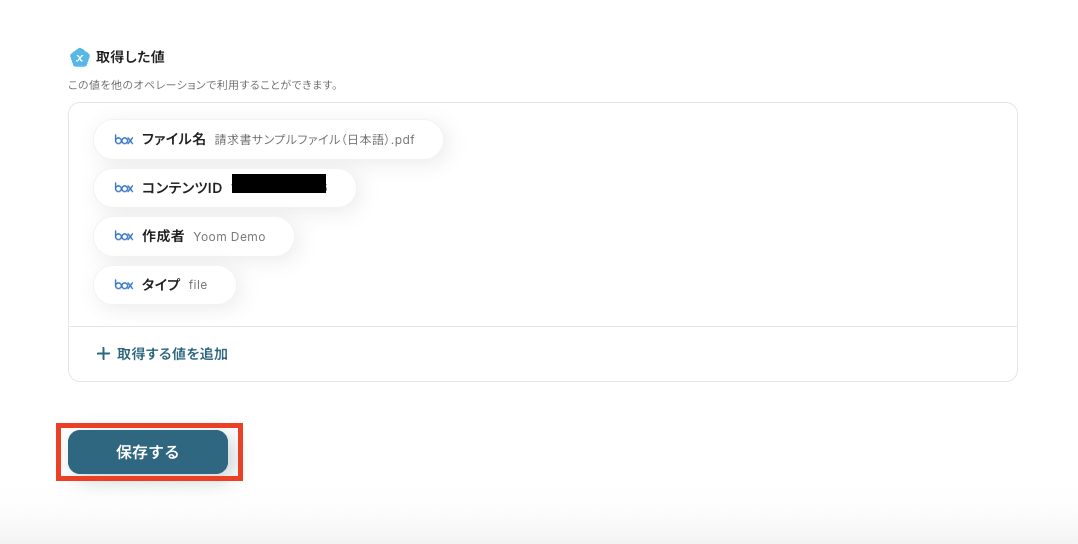Click the description text under 取得した値
The width and height of the screenshot is (1078, 544).
click(202, 85)
